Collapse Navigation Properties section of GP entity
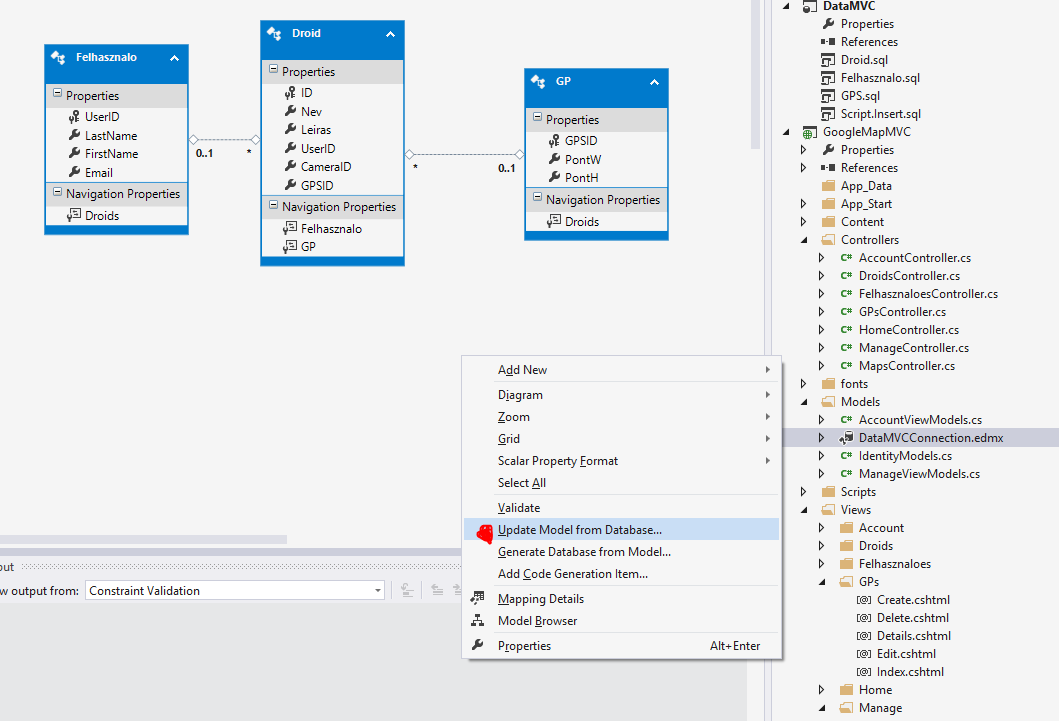This screenshot has height=721, width=1059. coord(538,198)
